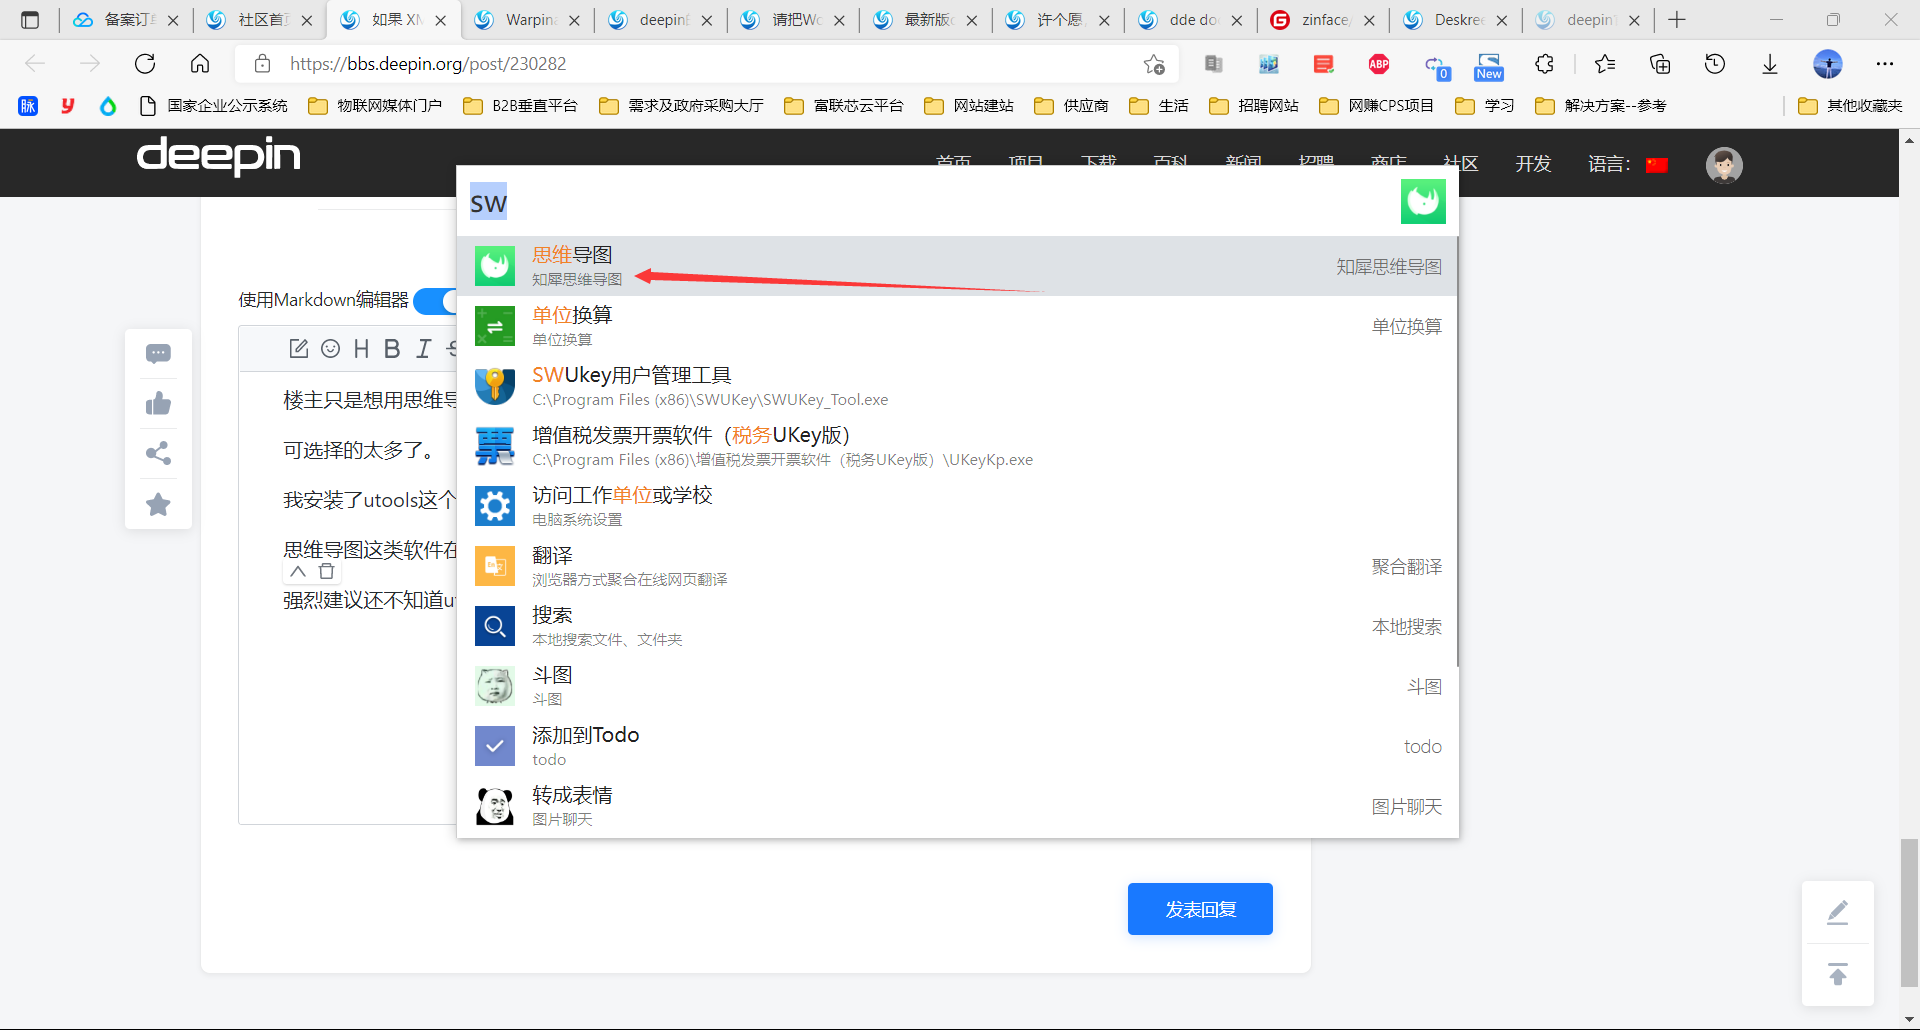The width and height of the screenshot is (1920, 1030).
Task: Open the user avatar menu in deepin header
Action: point(1724,165)
